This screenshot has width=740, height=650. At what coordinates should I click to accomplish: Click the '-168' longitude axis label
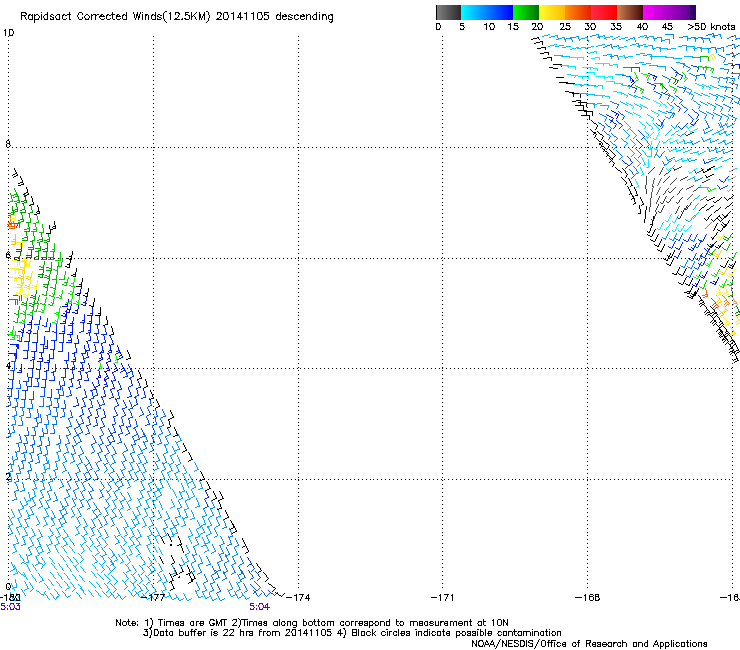pos(588,597)
